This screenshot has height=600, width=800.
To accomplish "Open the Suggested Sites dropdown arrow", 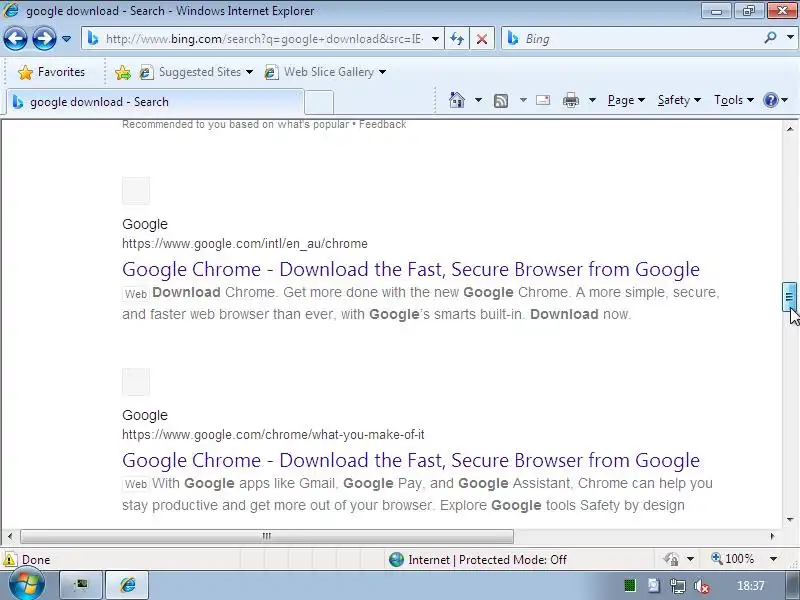I will point(249,72).
